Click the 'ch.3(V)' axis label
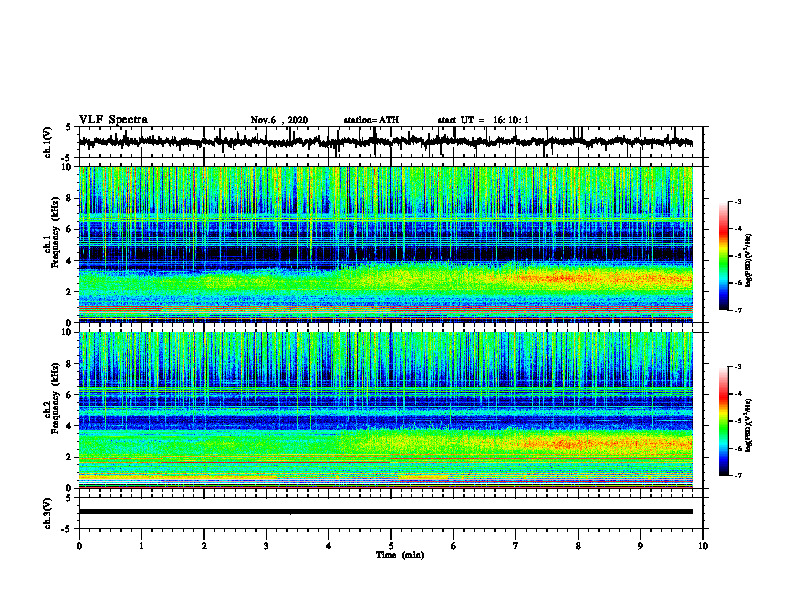792x612 pixels. (x=48, y=513)
